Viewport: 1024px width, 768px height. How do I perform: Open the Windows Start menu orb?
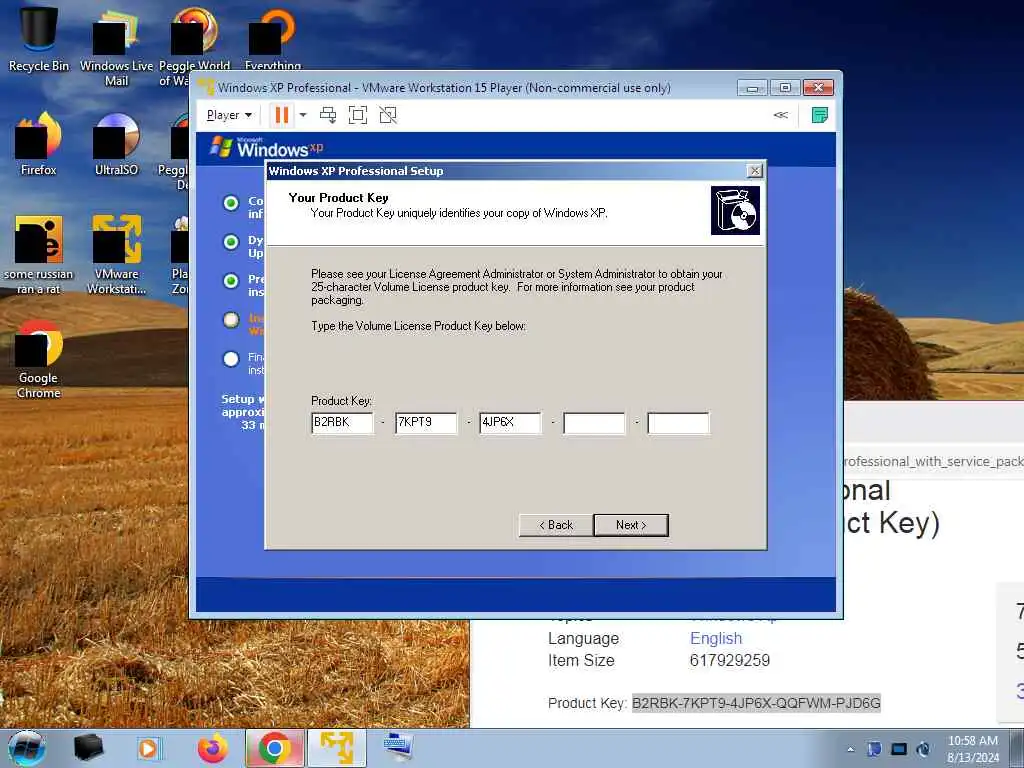[27, 748]
